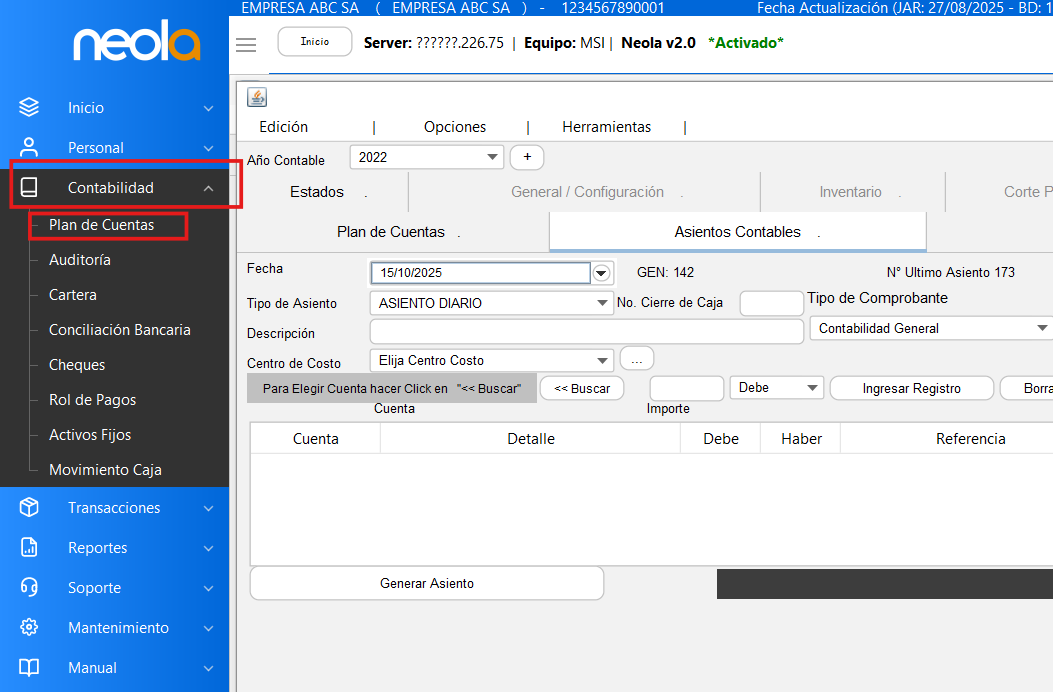Click the Soporte headset icon
This screenshot has width=1053, height=692.
30,588
